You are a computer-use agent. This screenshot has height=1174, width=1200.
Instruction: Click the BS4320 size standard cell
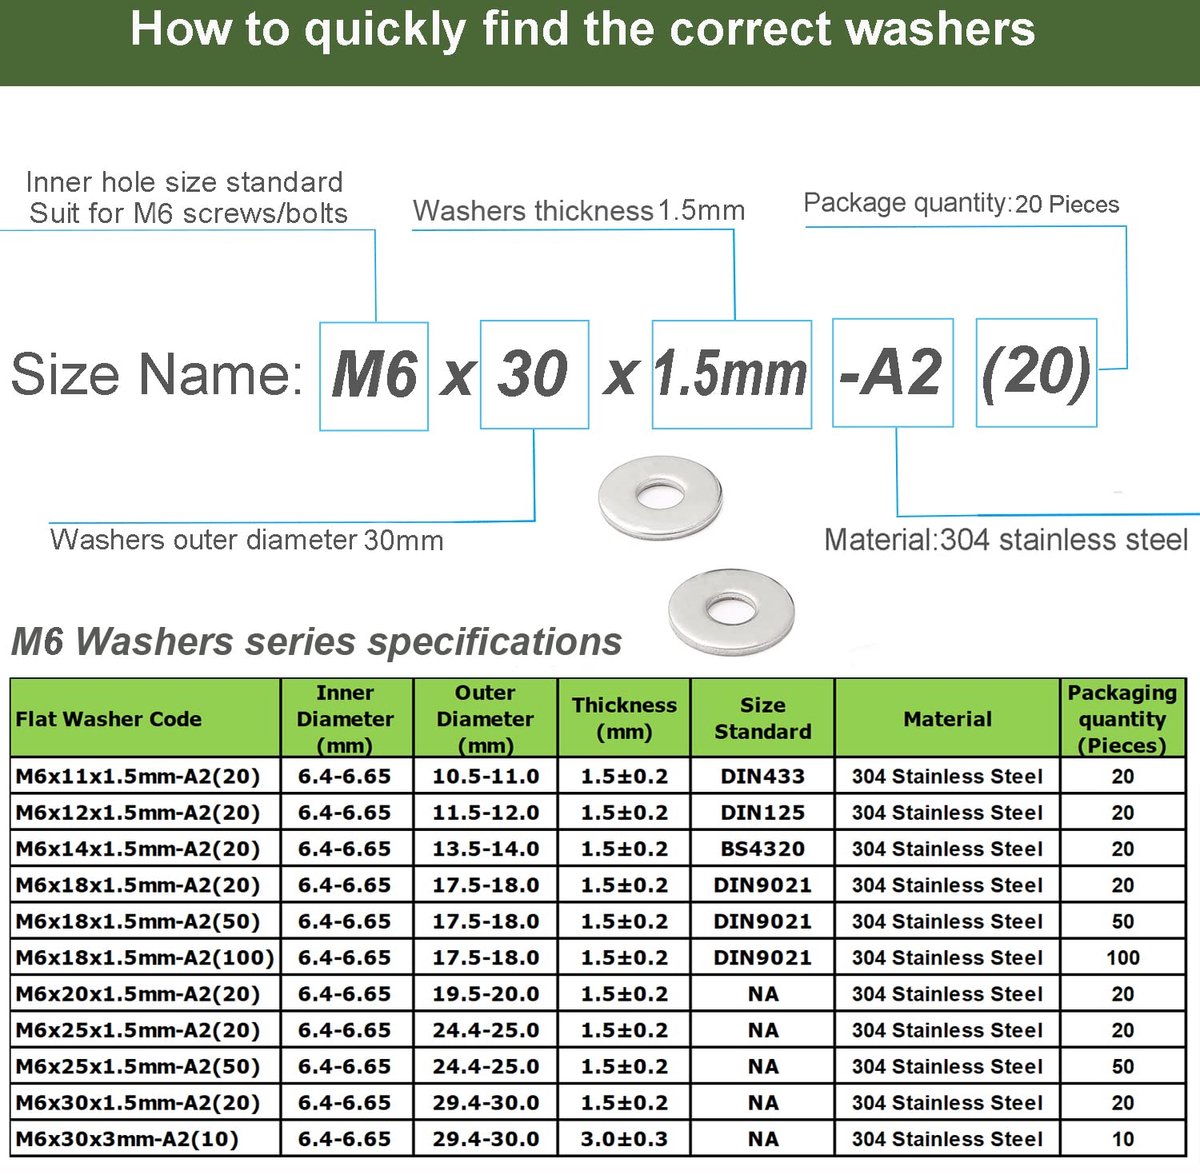click(763, 849)
